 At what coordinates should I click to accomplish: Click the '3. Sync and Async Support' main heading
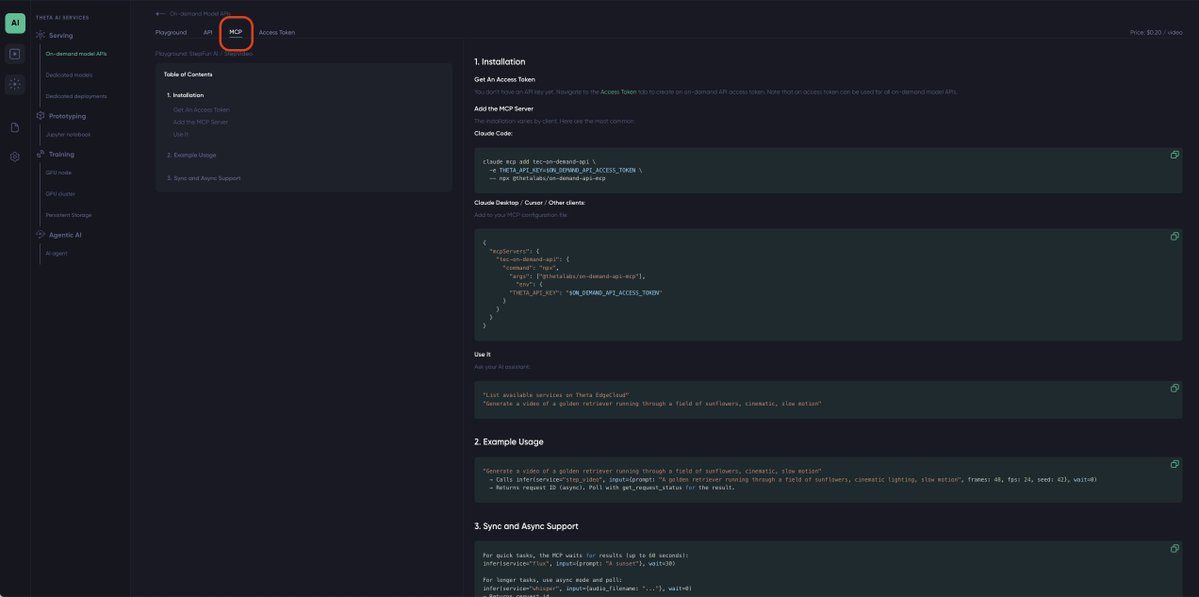pos(526,527)
